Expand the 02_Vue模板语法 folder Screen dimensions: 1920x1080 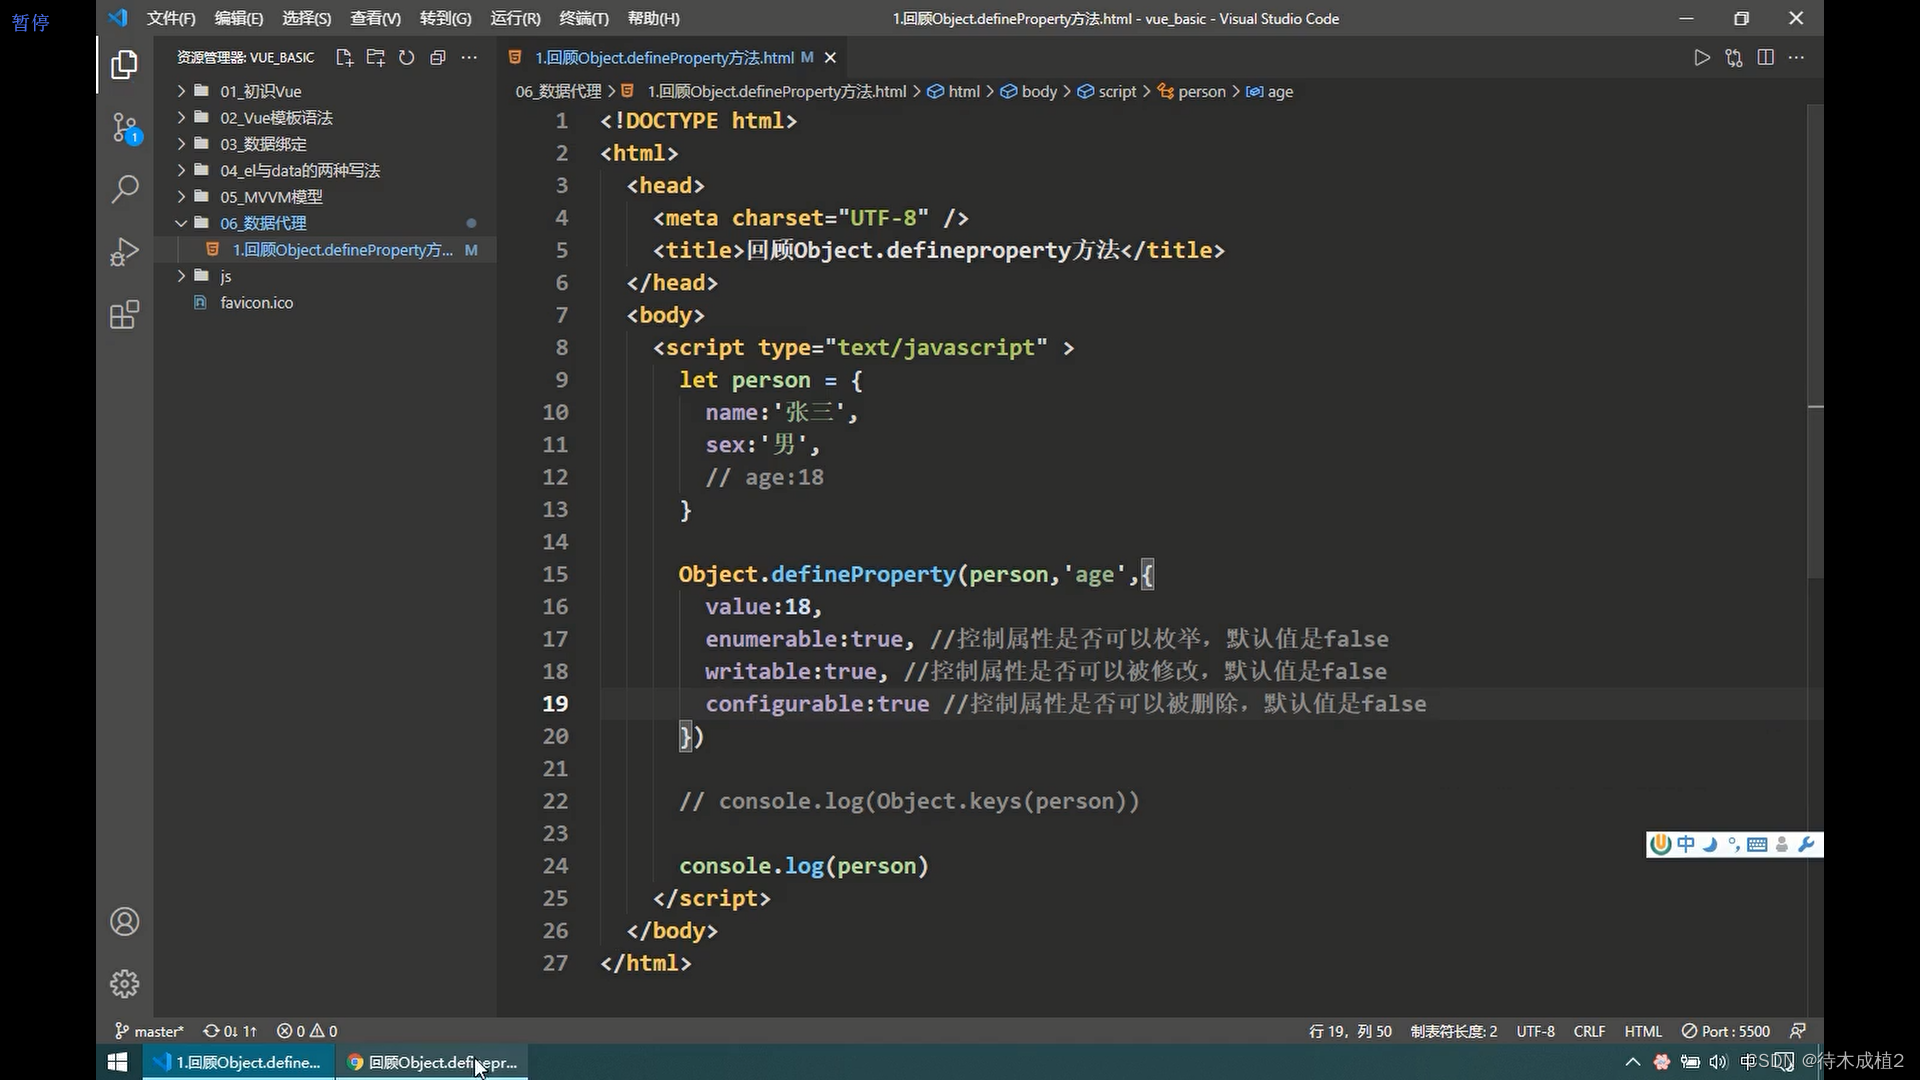(x=325, y=118)
